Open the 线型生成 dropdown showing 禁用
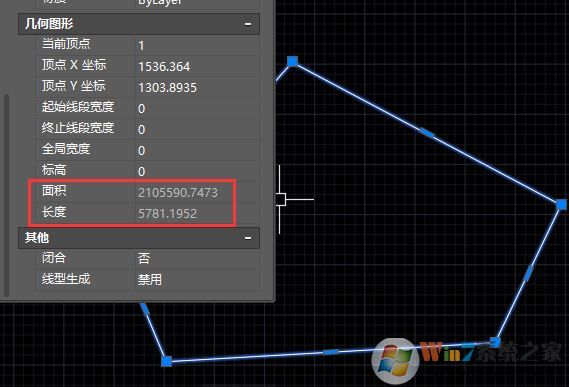 point(197,279)
